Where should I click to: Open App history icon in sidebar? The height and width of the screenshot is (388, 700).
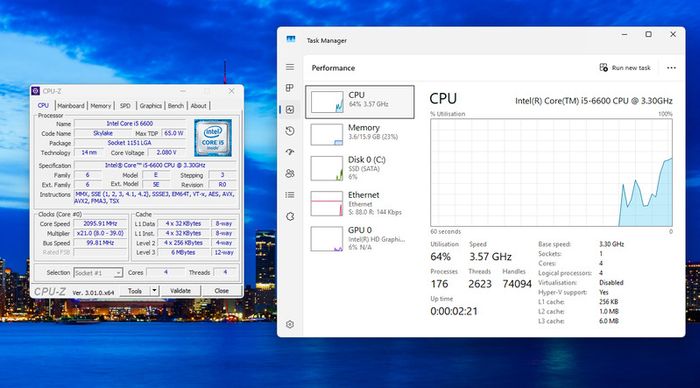pos(290,131)
